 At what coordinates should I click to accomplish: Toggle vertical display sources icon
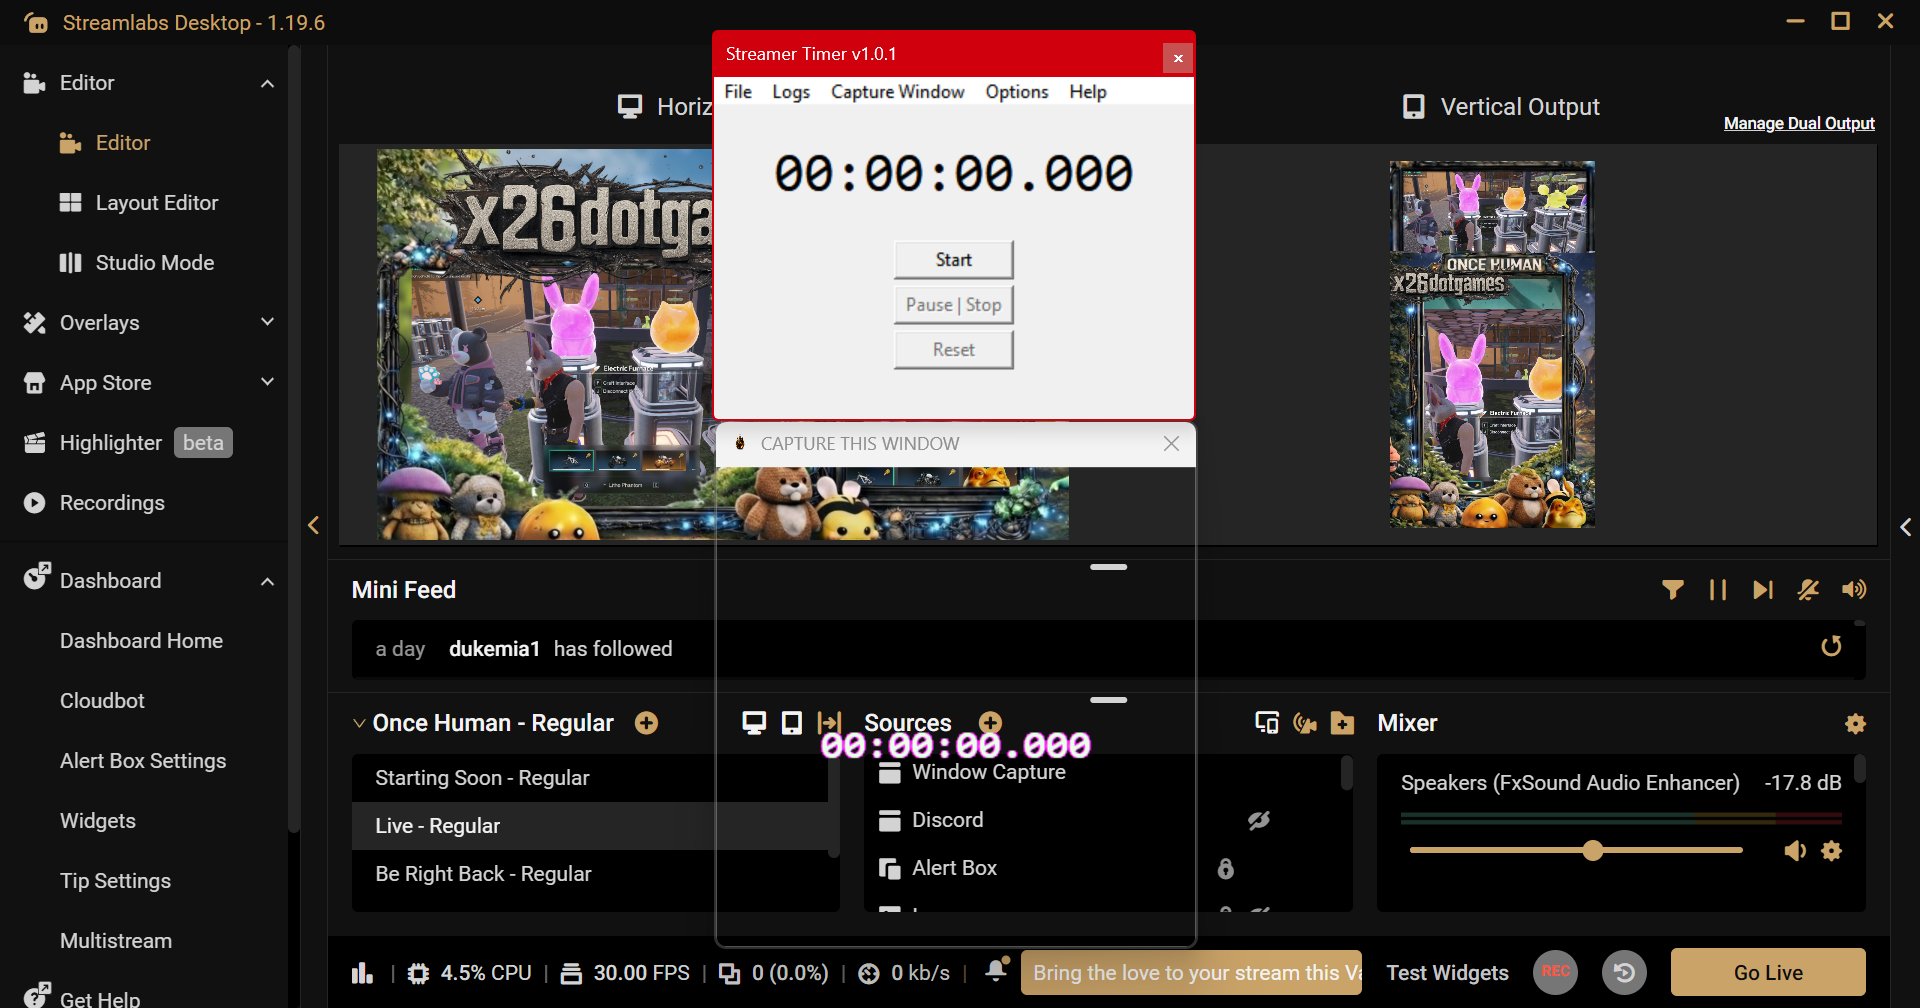click(792, 723)
